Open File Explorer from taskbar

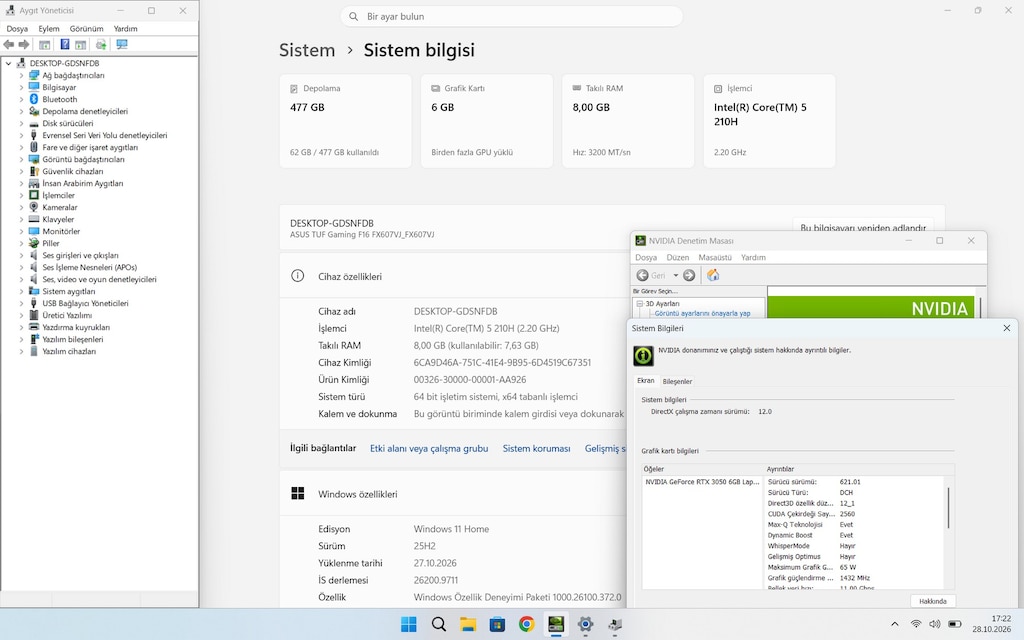(468, 624)
